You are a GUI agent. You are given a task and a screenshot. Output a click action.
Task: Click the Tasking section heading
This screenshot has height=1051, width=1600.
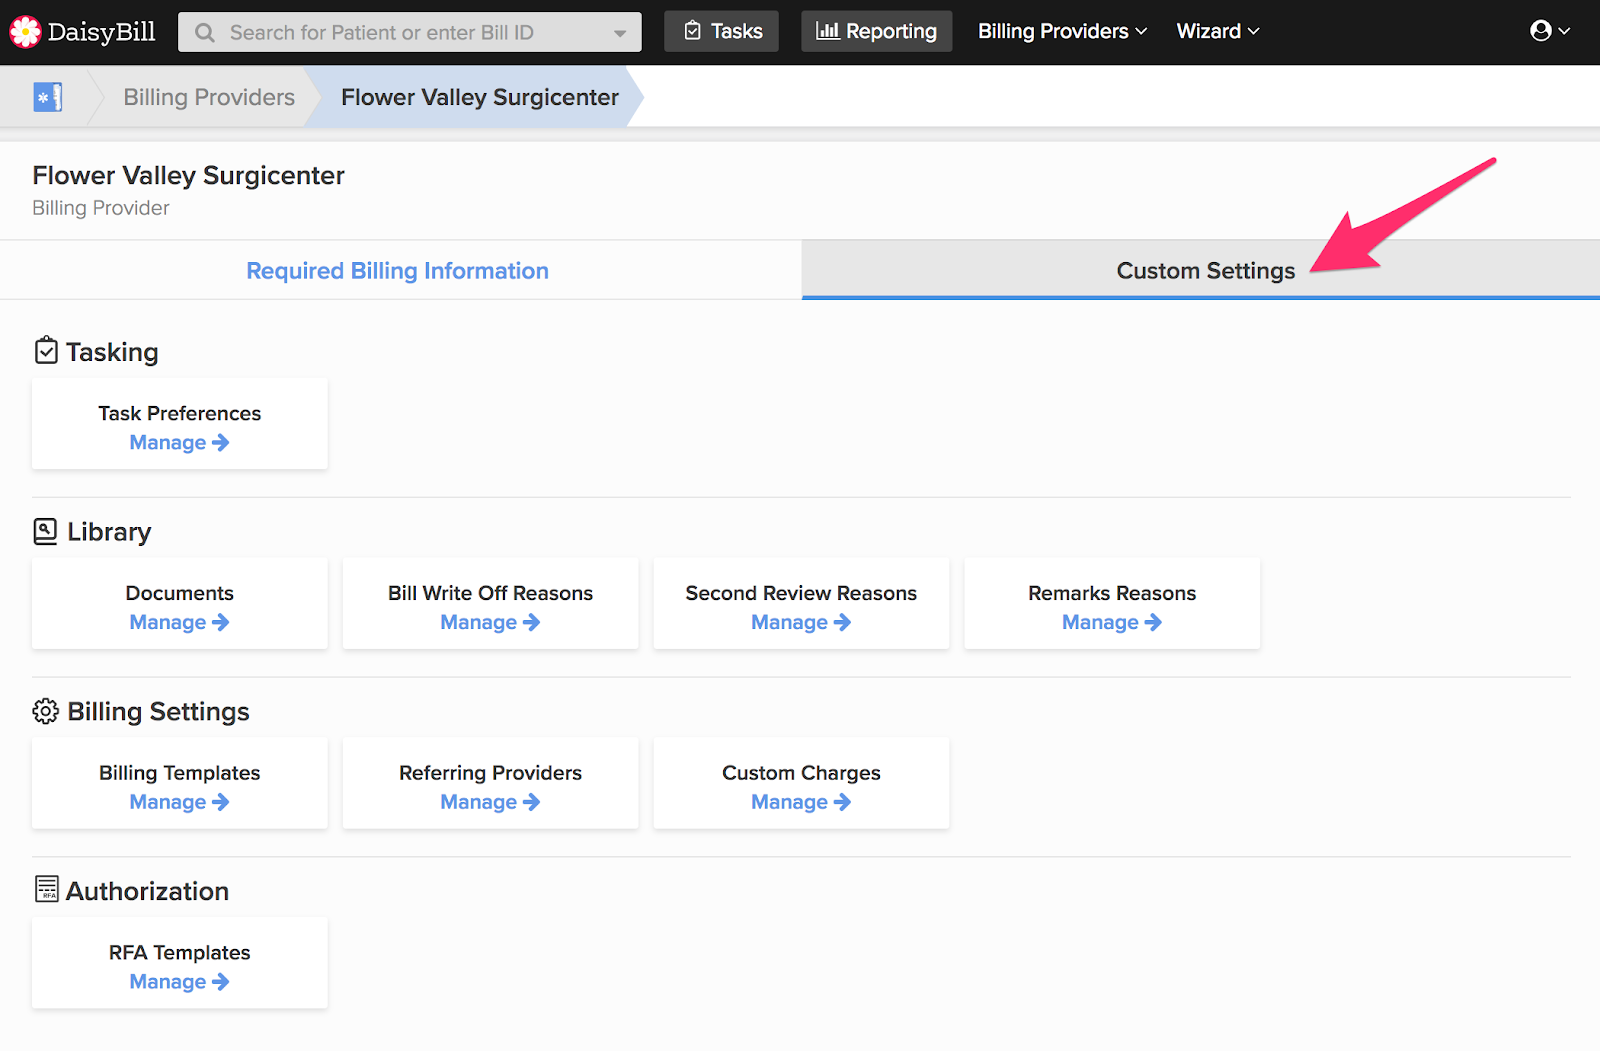click(112, 352)
